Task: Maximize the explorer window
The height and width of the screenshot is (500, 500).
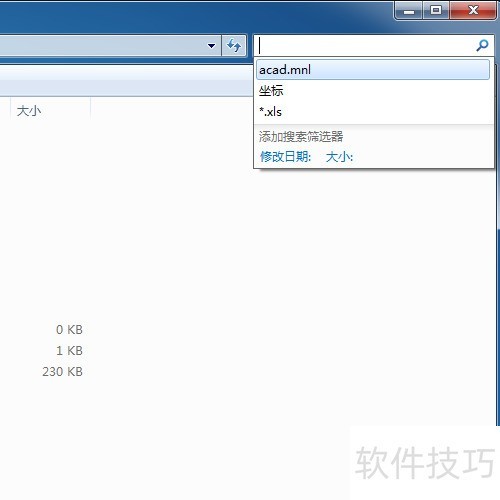Action: [436, 11]
